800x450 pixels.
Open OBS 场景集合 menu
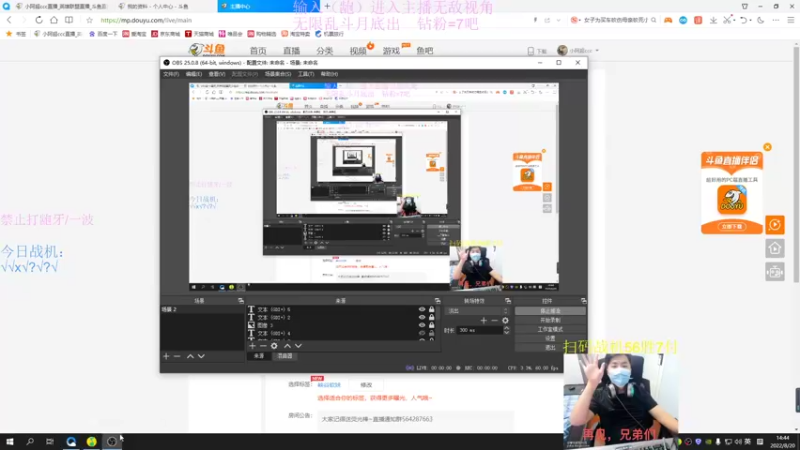pyautogui.click(x=278, y=74)
